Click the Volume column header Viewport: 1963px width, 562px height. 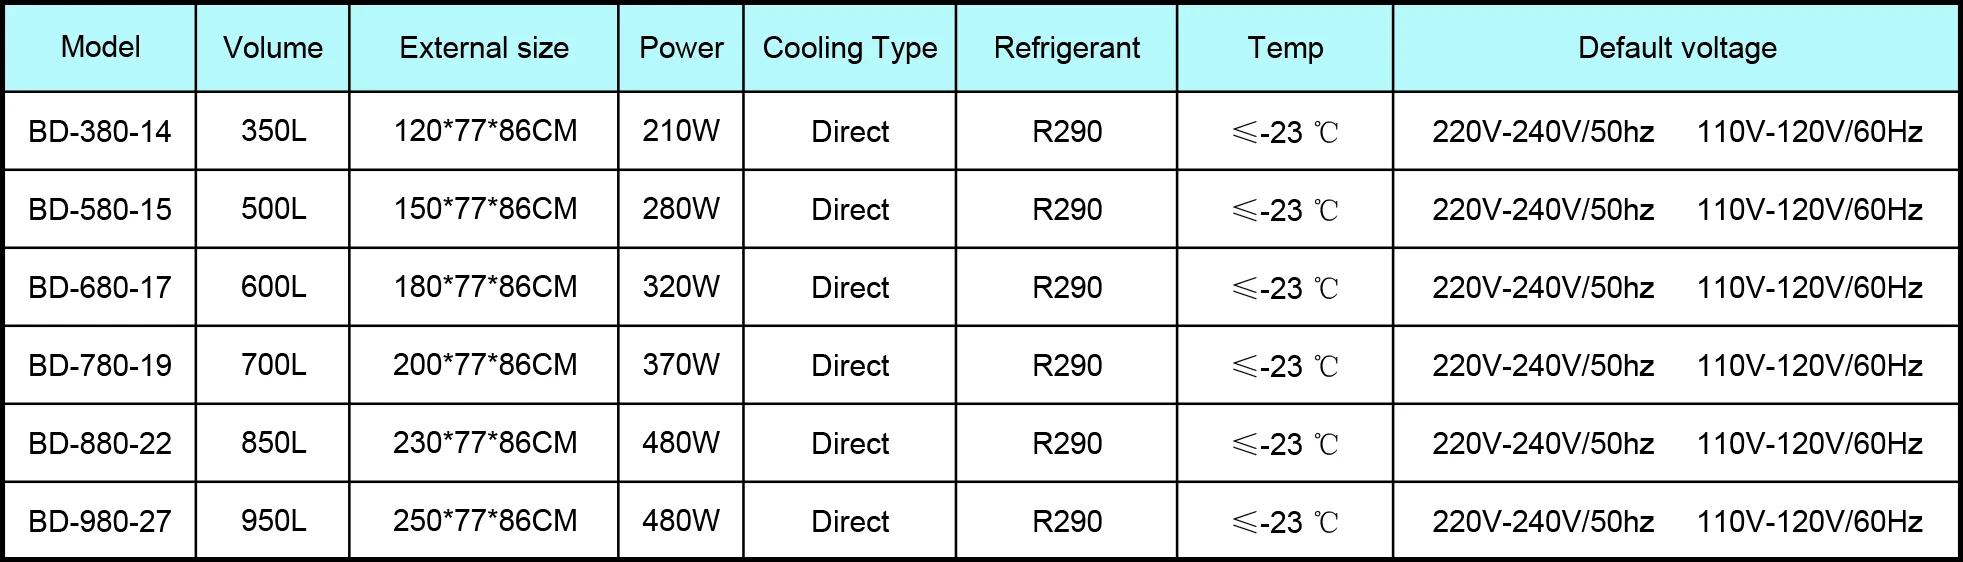(x=273, y=47)
